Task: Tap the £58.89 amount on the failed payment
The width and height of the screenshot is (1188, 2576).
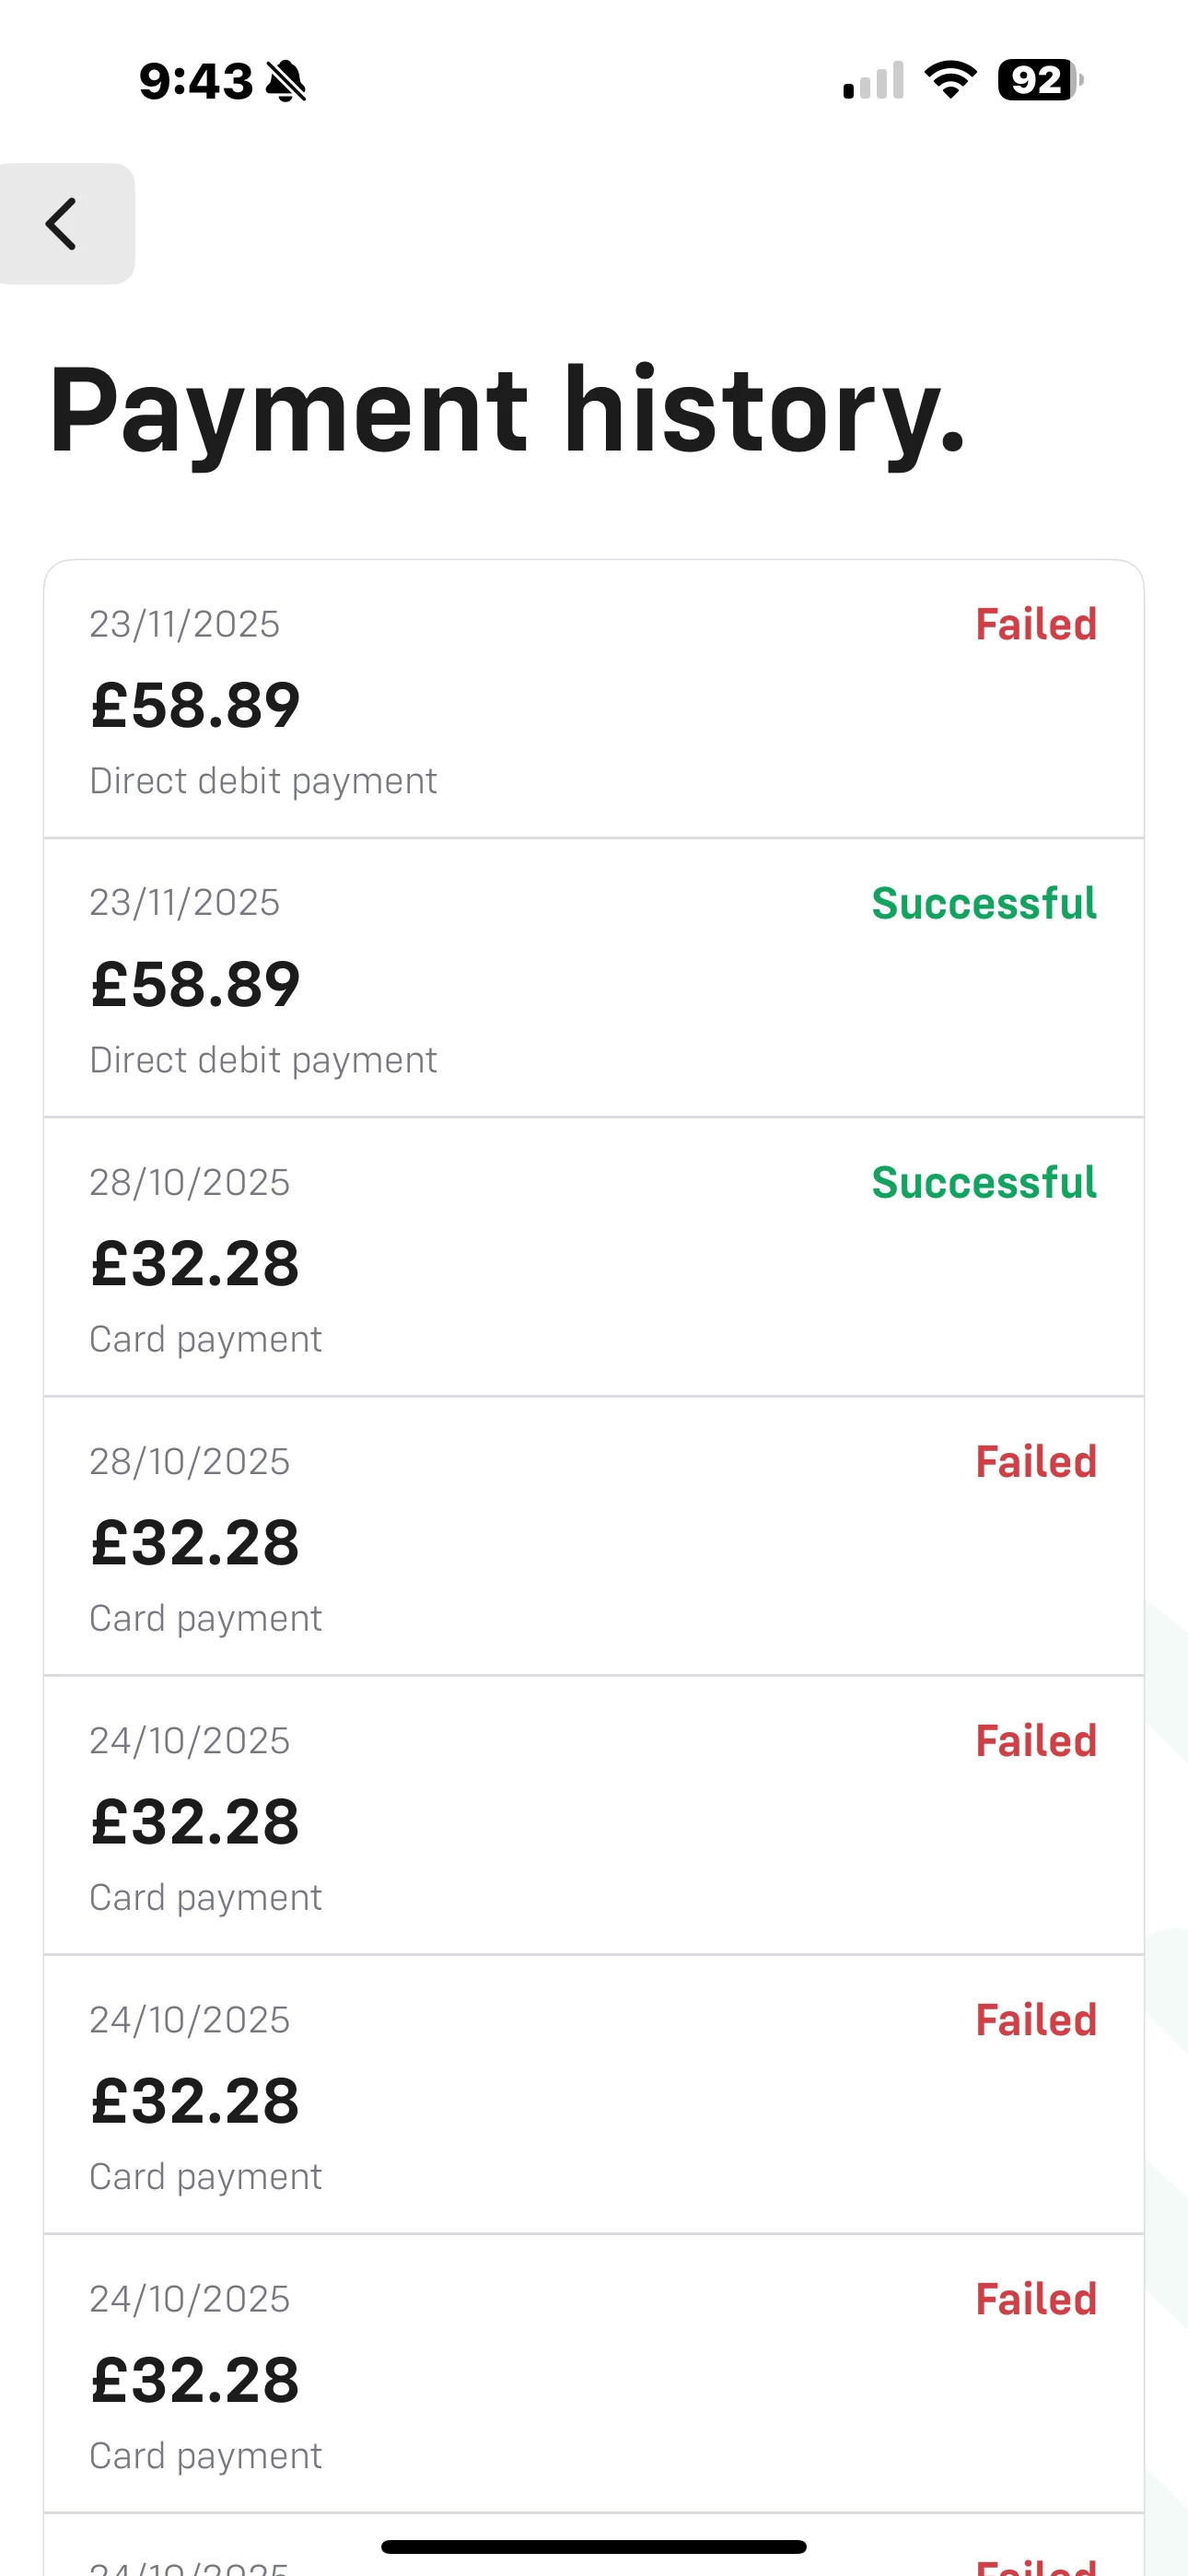Action: click(196, 705)
